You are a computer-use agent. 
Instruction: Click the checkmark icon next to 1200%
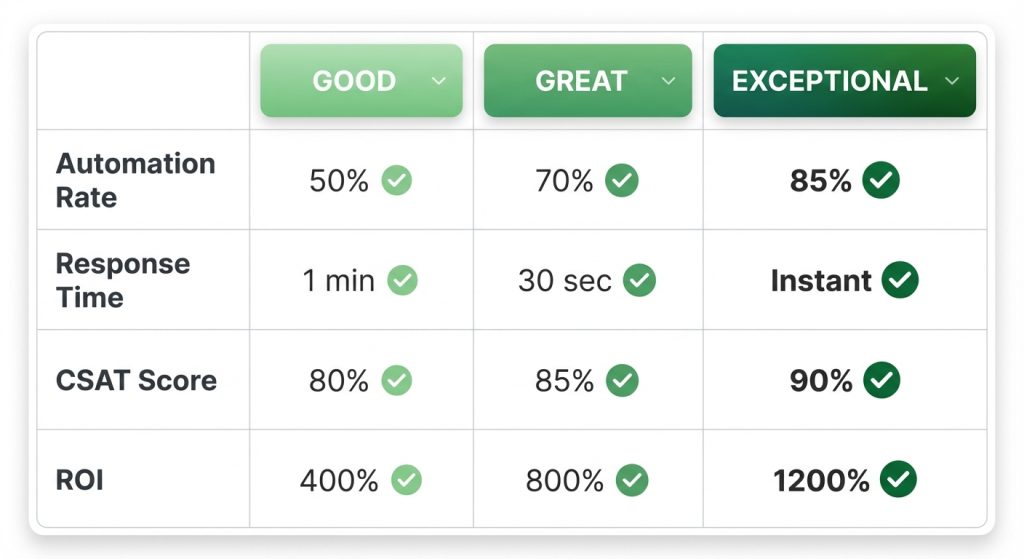click(x=899, y=480)
